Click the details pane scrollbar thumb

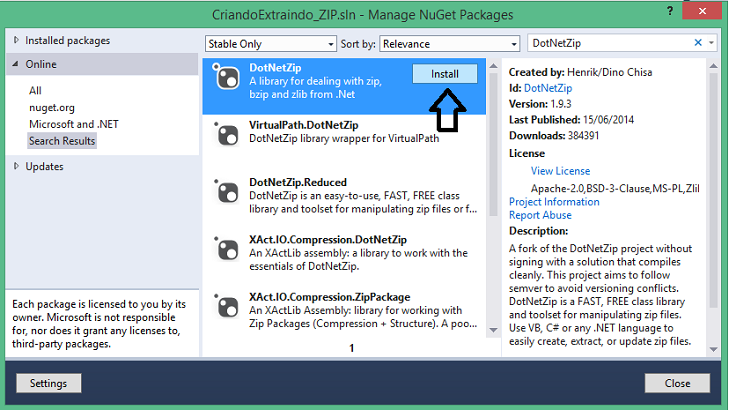coord(713,190)
